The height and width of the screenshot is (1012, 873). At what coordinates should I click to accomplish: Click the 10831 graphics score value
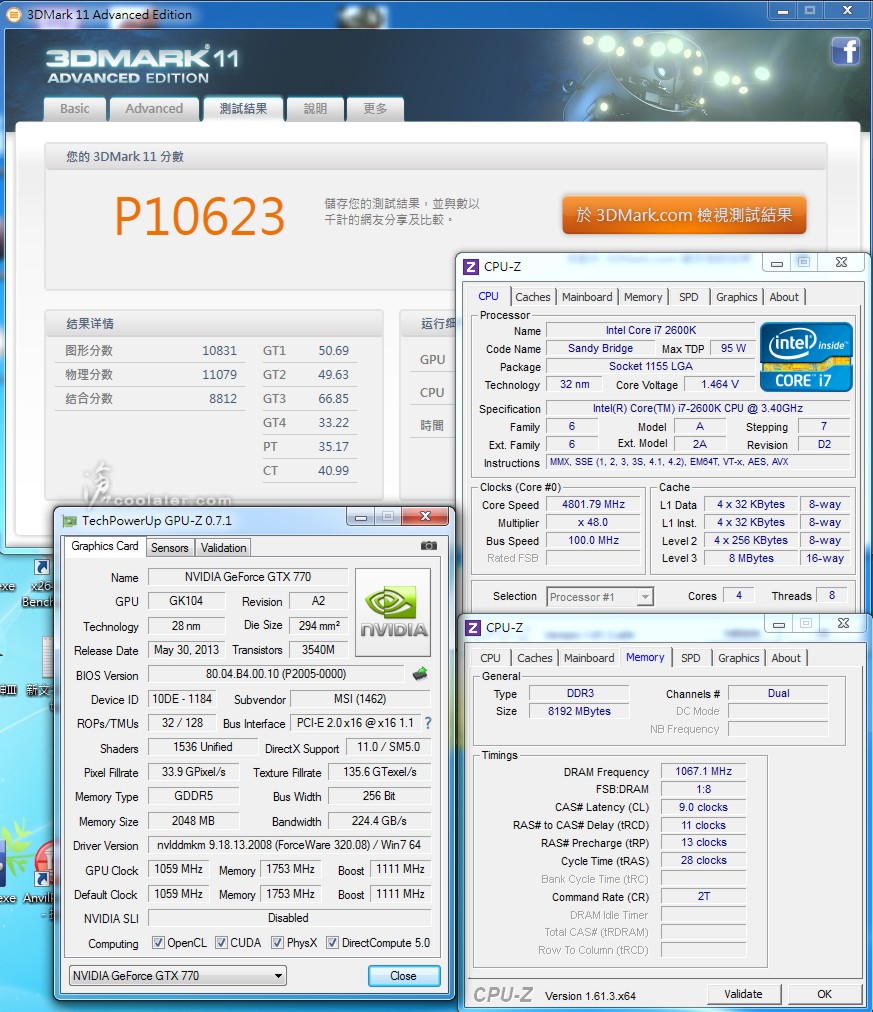(219, 350)
